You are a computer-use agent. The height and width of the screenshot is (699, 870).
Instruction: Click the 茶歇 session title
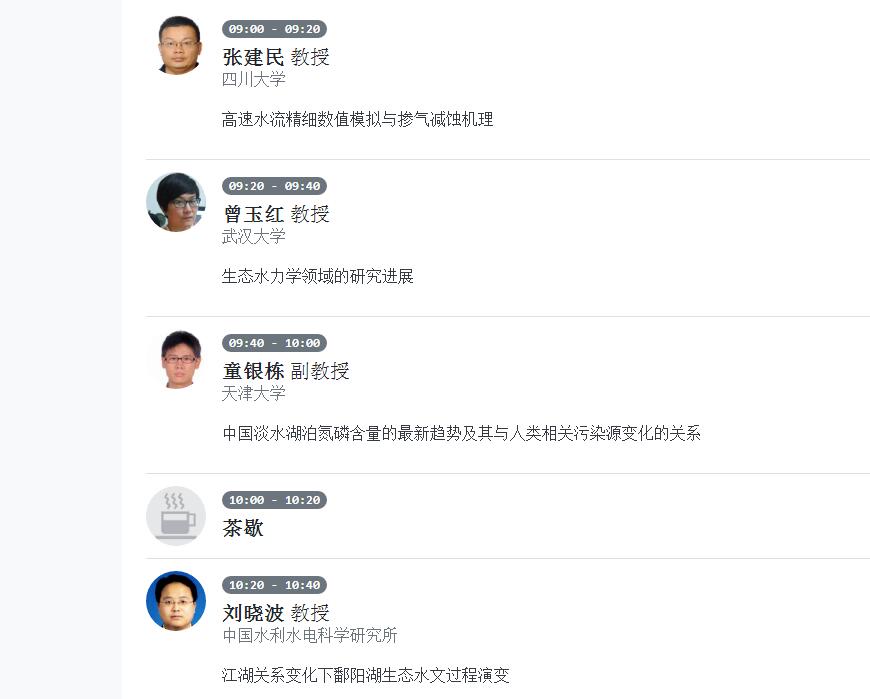click(243, 528)
